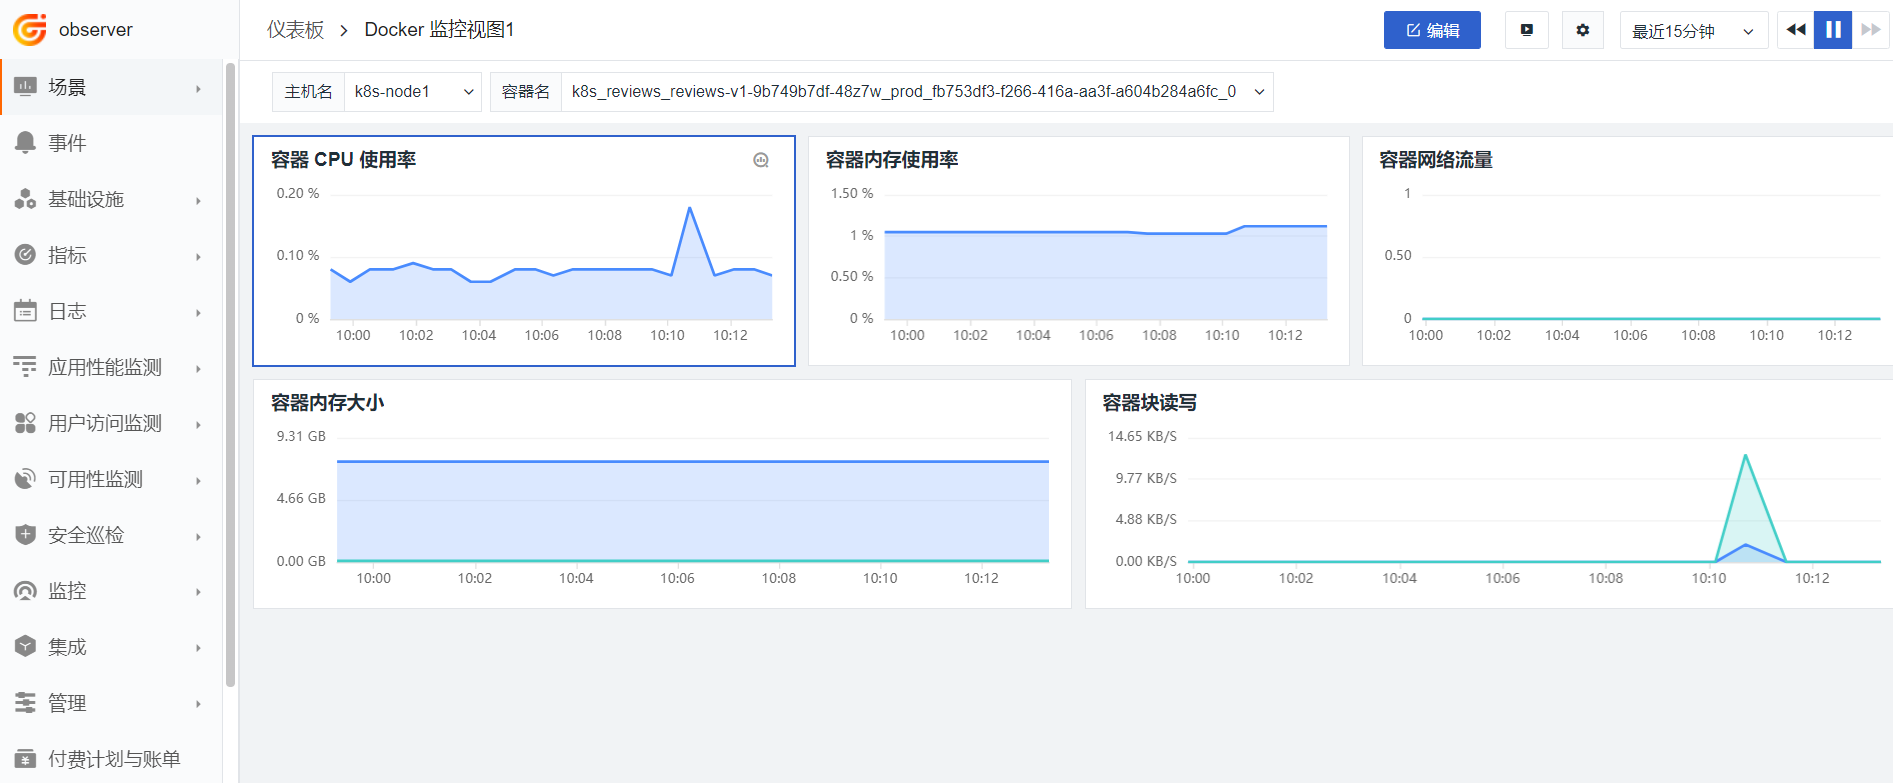Click the 基础设施 sidebar icon
This screenshot has height=783, width=1893.
coord(26,199)
